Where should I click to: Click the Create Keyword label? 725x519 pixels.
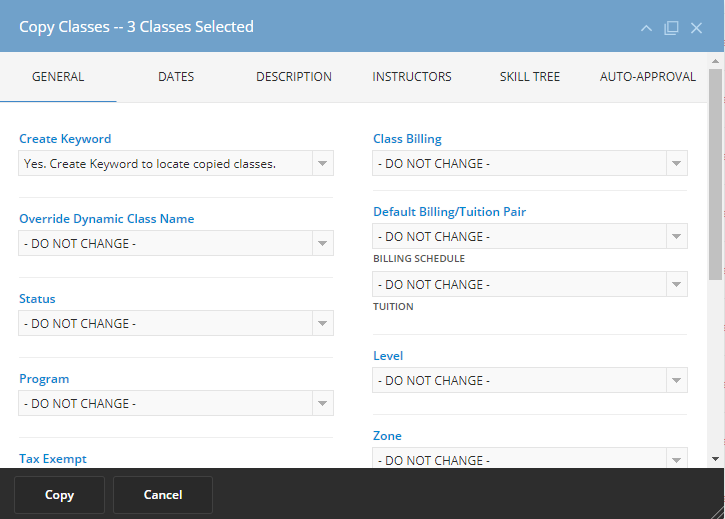(x=65, y=139)
